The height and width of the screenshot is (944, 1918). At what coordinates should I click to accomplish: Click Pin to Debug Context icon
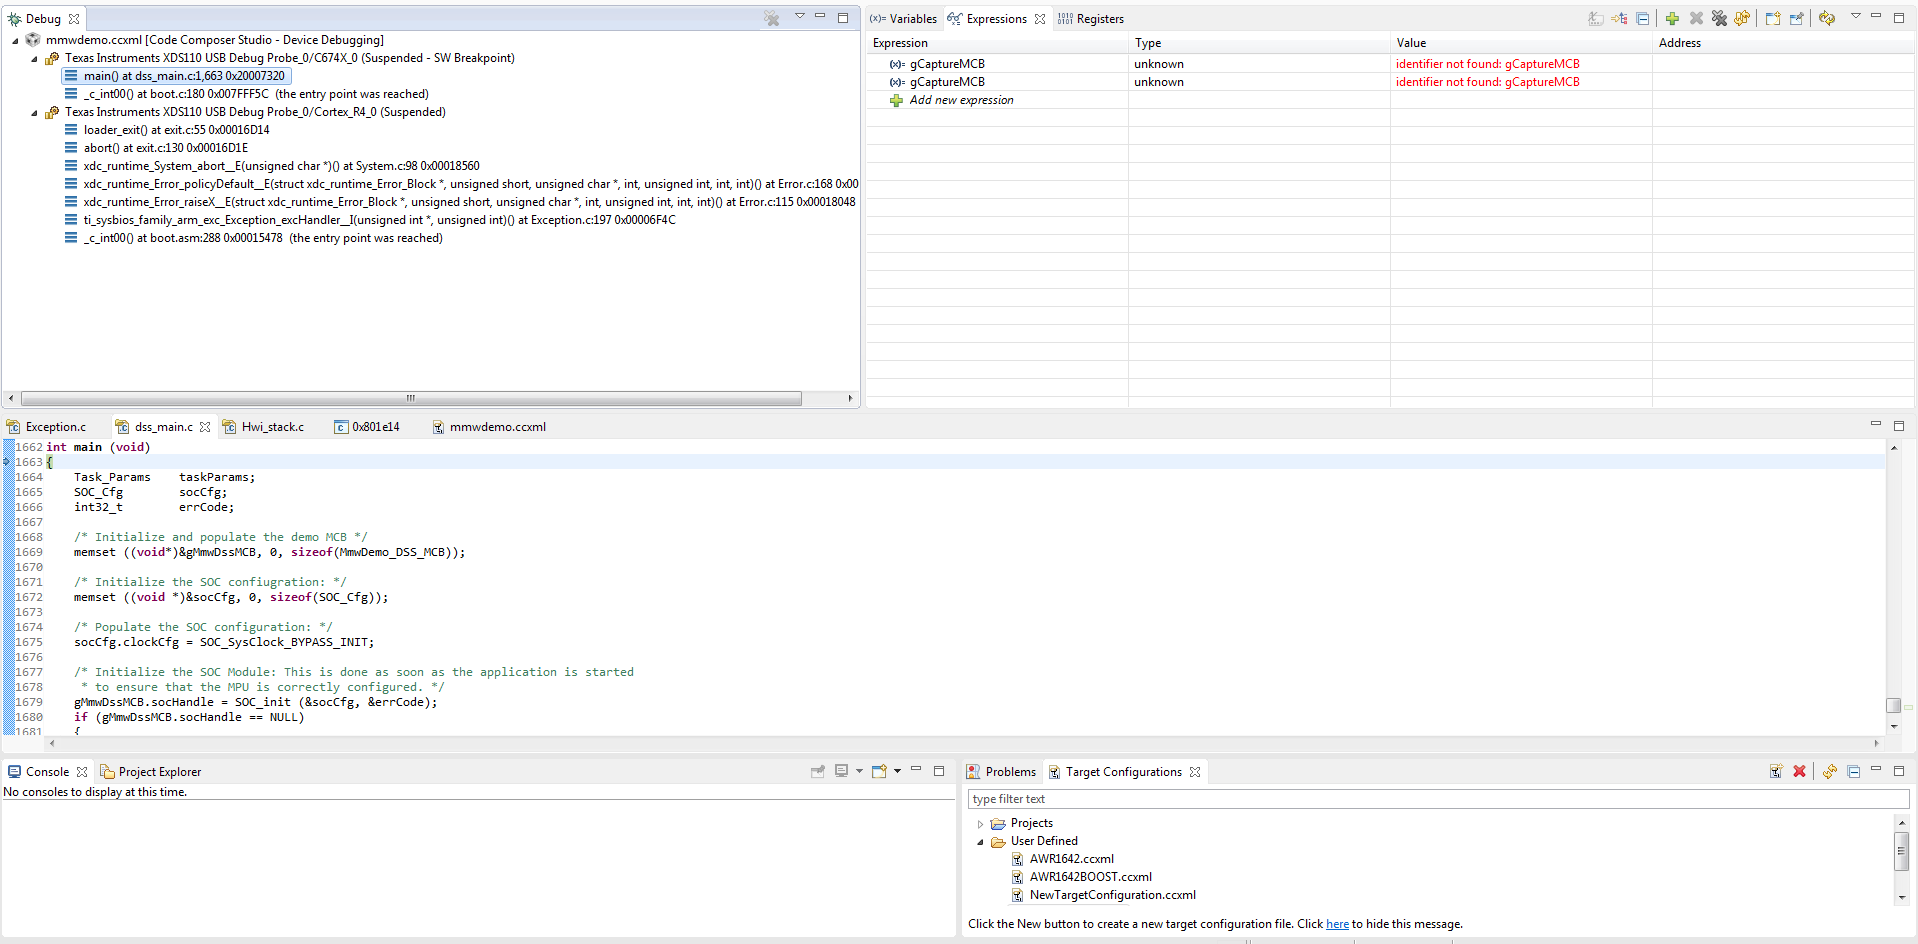point(1797,18)
